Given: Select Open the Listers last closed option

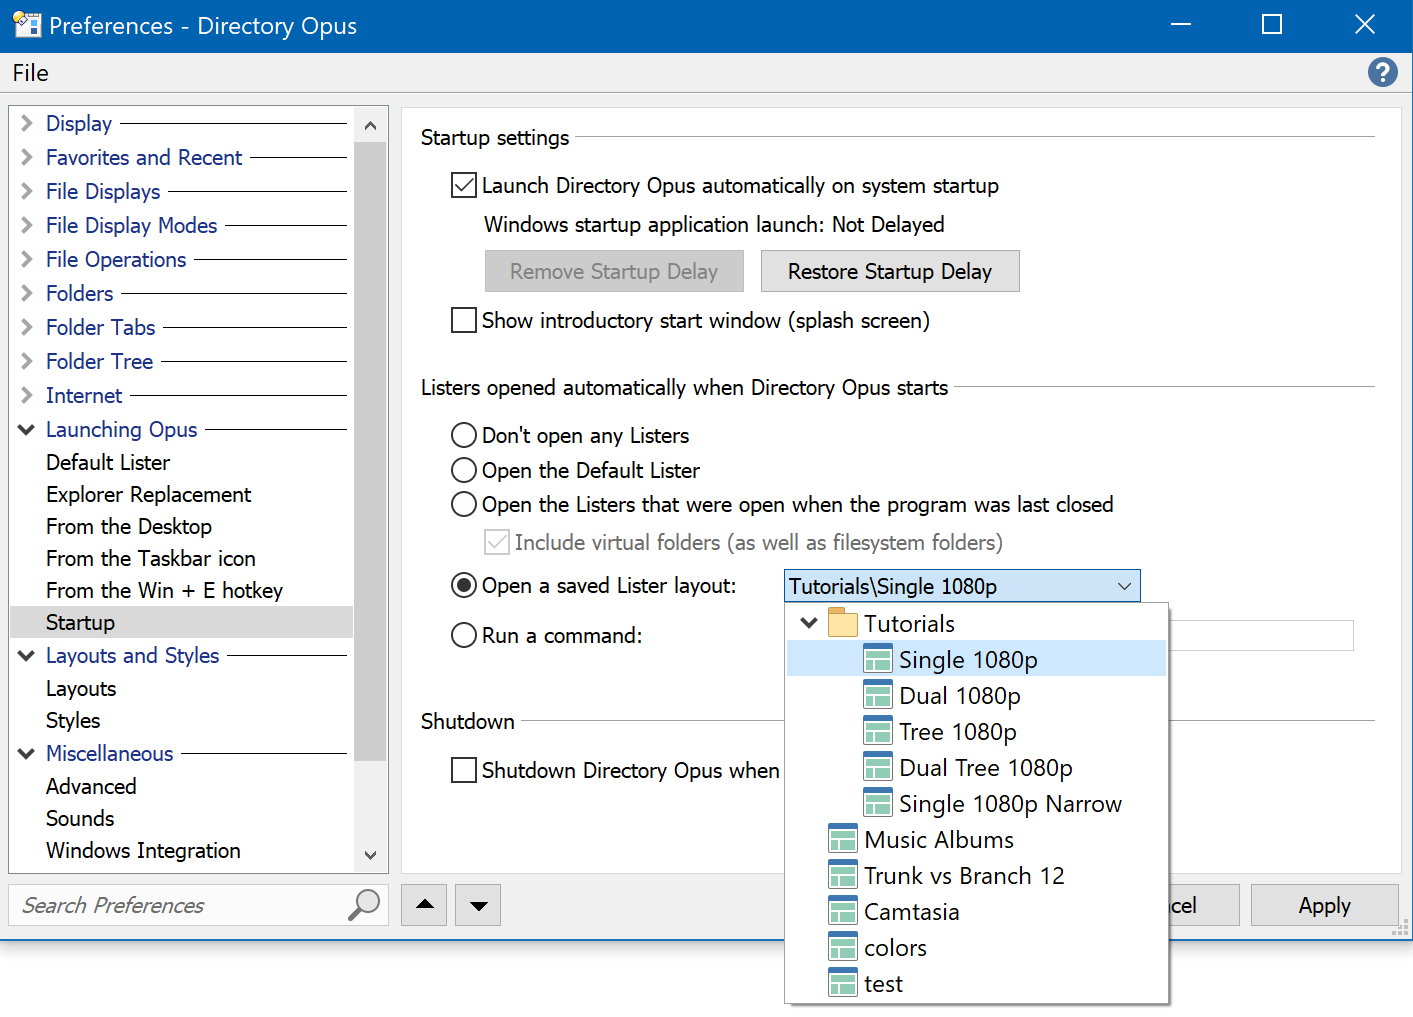Looking at the screenshot, I should (x=463, y=504).
